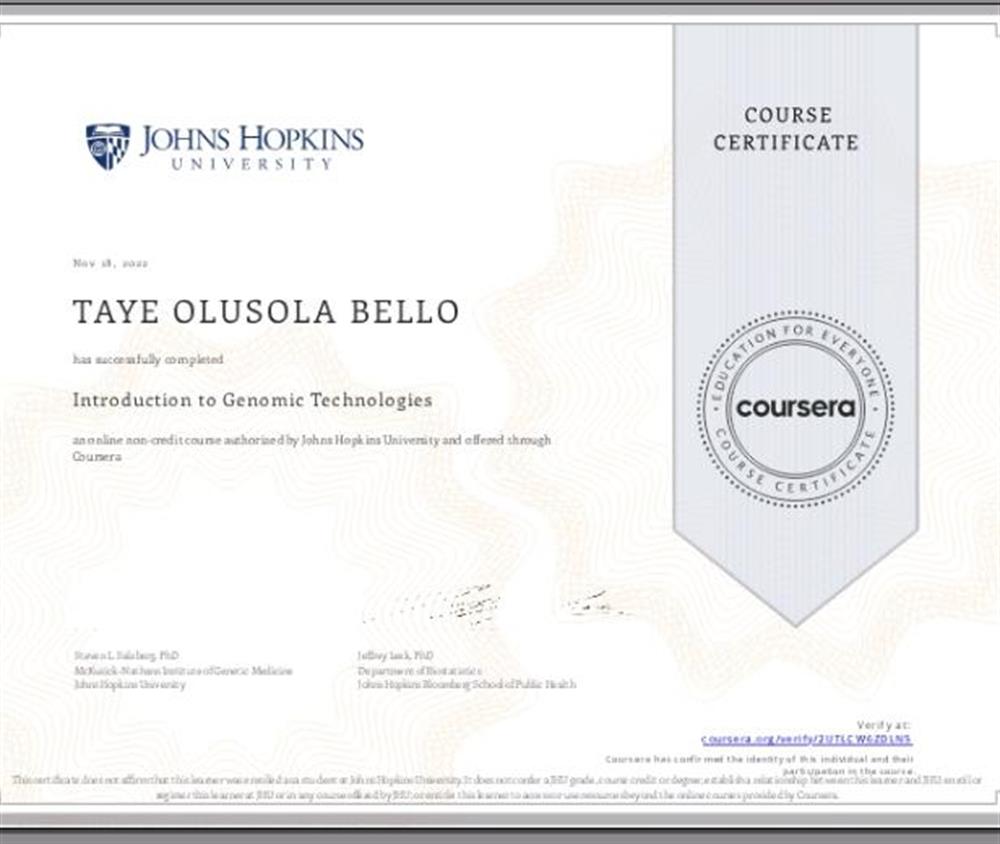Select the "has successfully completed" line

tap(148, 360)
